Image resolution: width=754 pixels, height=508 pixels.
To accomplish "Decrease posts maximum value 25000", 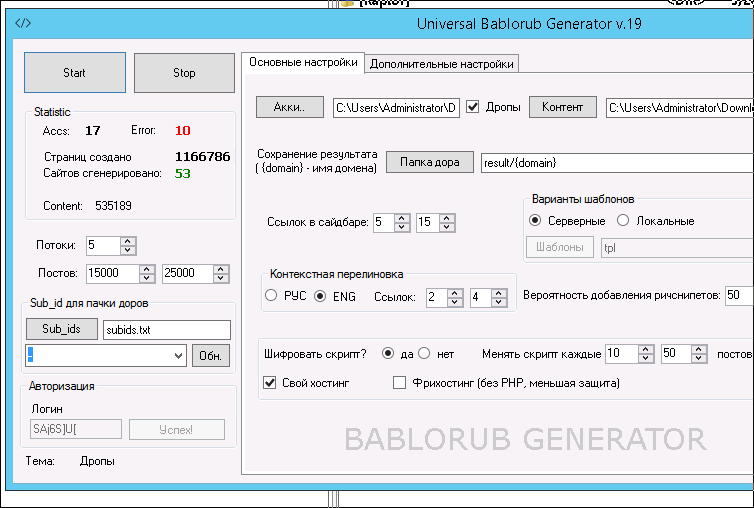I will [x=221, y=279].
